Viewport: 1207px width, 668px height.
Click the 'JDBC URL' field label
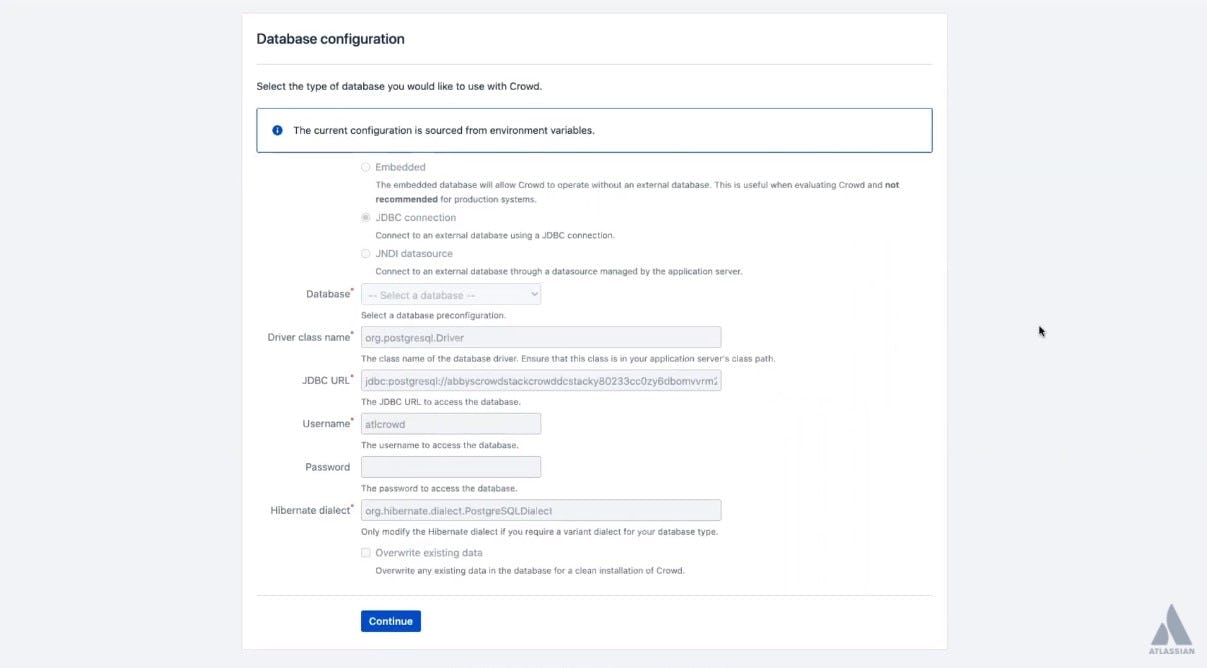pyautogui.click(x=326, y=381)
